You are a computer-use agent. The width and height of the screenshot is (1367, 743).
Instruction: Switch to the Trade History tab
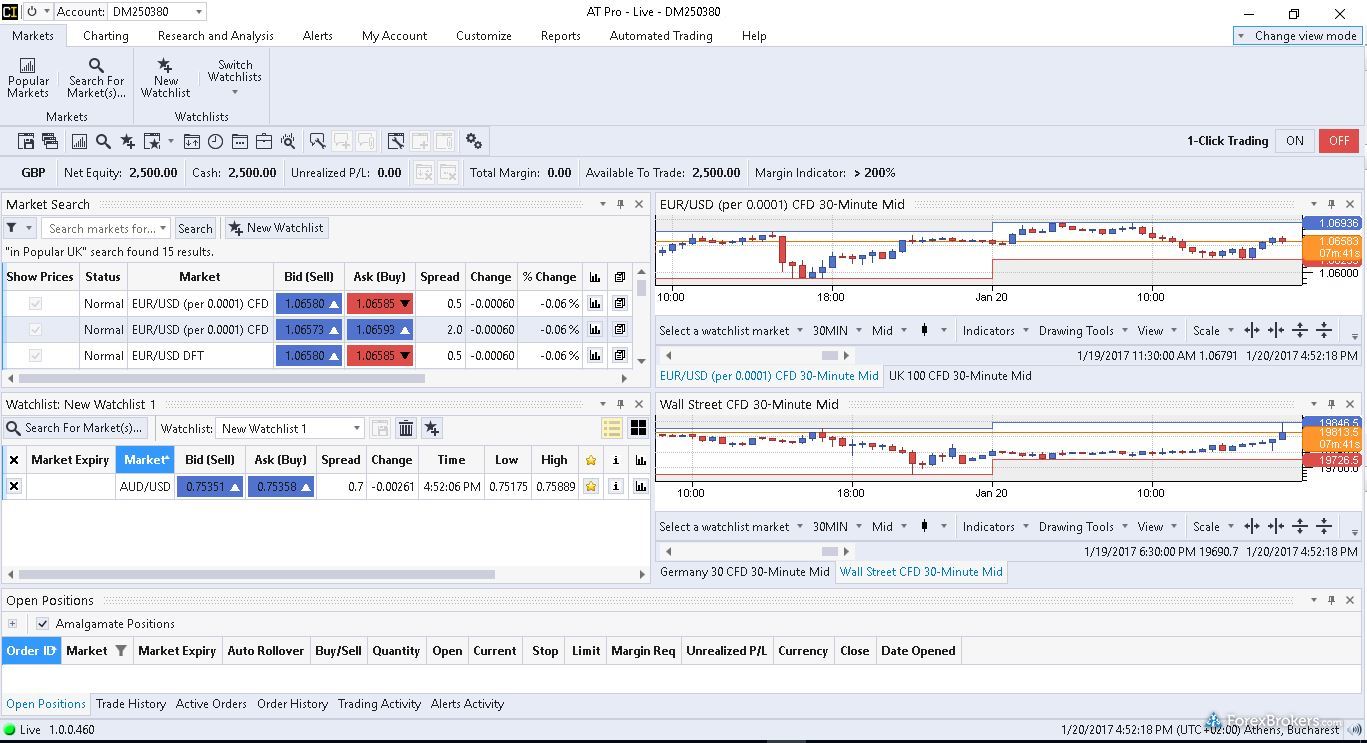(x=131, y=704)
